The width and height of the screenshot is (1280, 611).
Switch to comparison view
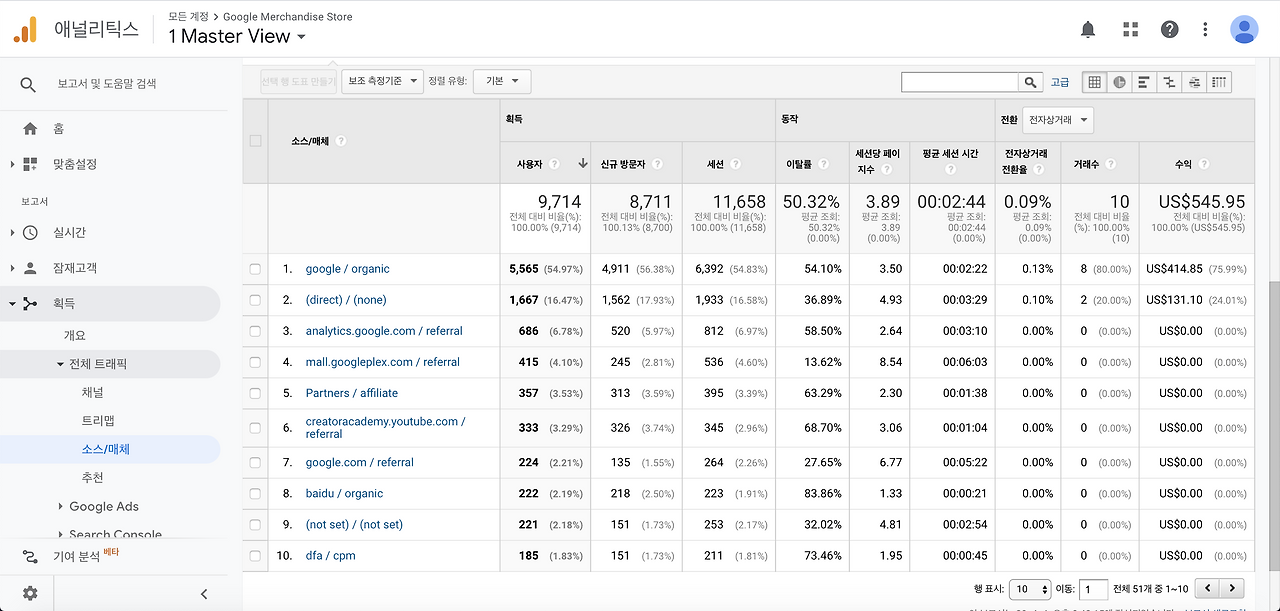point(1169,82)
